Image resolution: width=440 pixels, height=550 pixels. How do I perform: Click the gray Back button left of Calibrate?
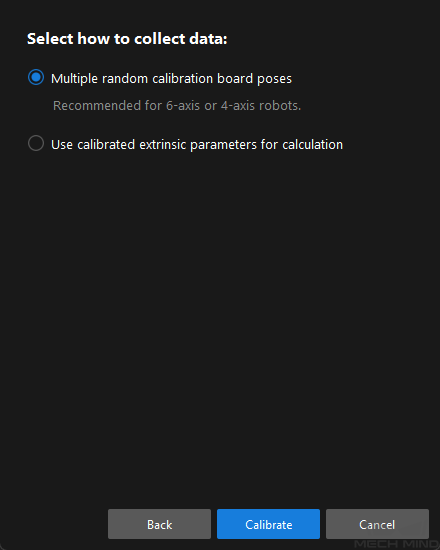pyautogui.click(x=159, y=524)
